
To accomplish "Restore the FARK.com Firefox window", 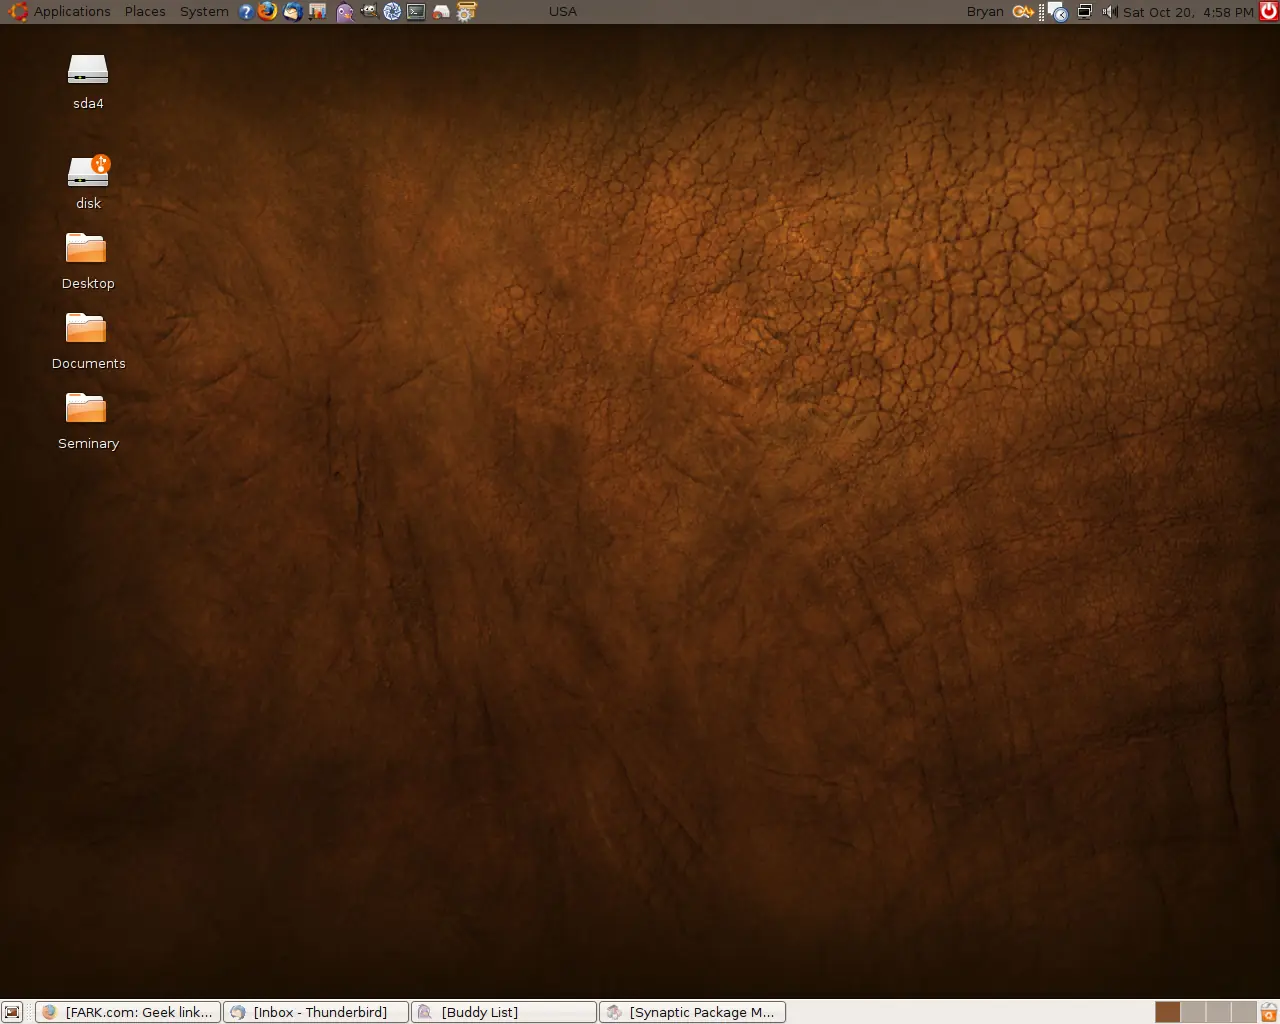I will pos(128,1012).
